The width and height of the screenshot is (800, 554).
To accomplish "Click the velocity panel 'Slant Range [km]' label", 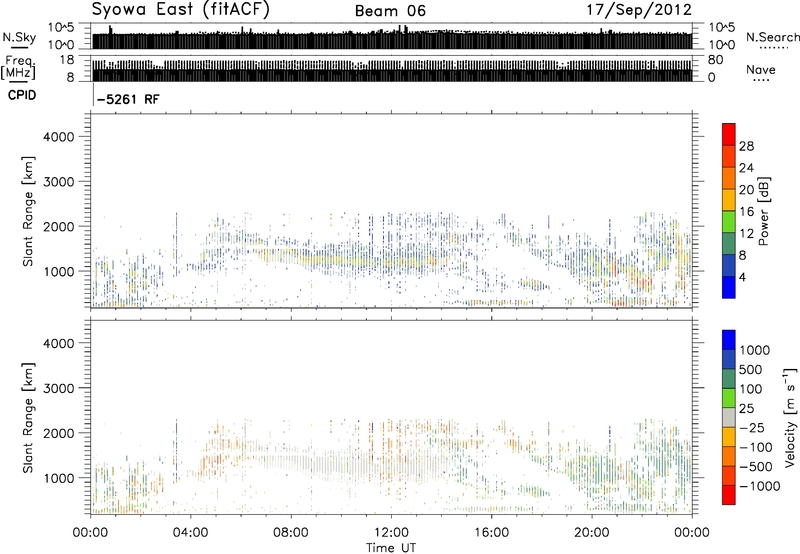I will click(x=28, y=418).
